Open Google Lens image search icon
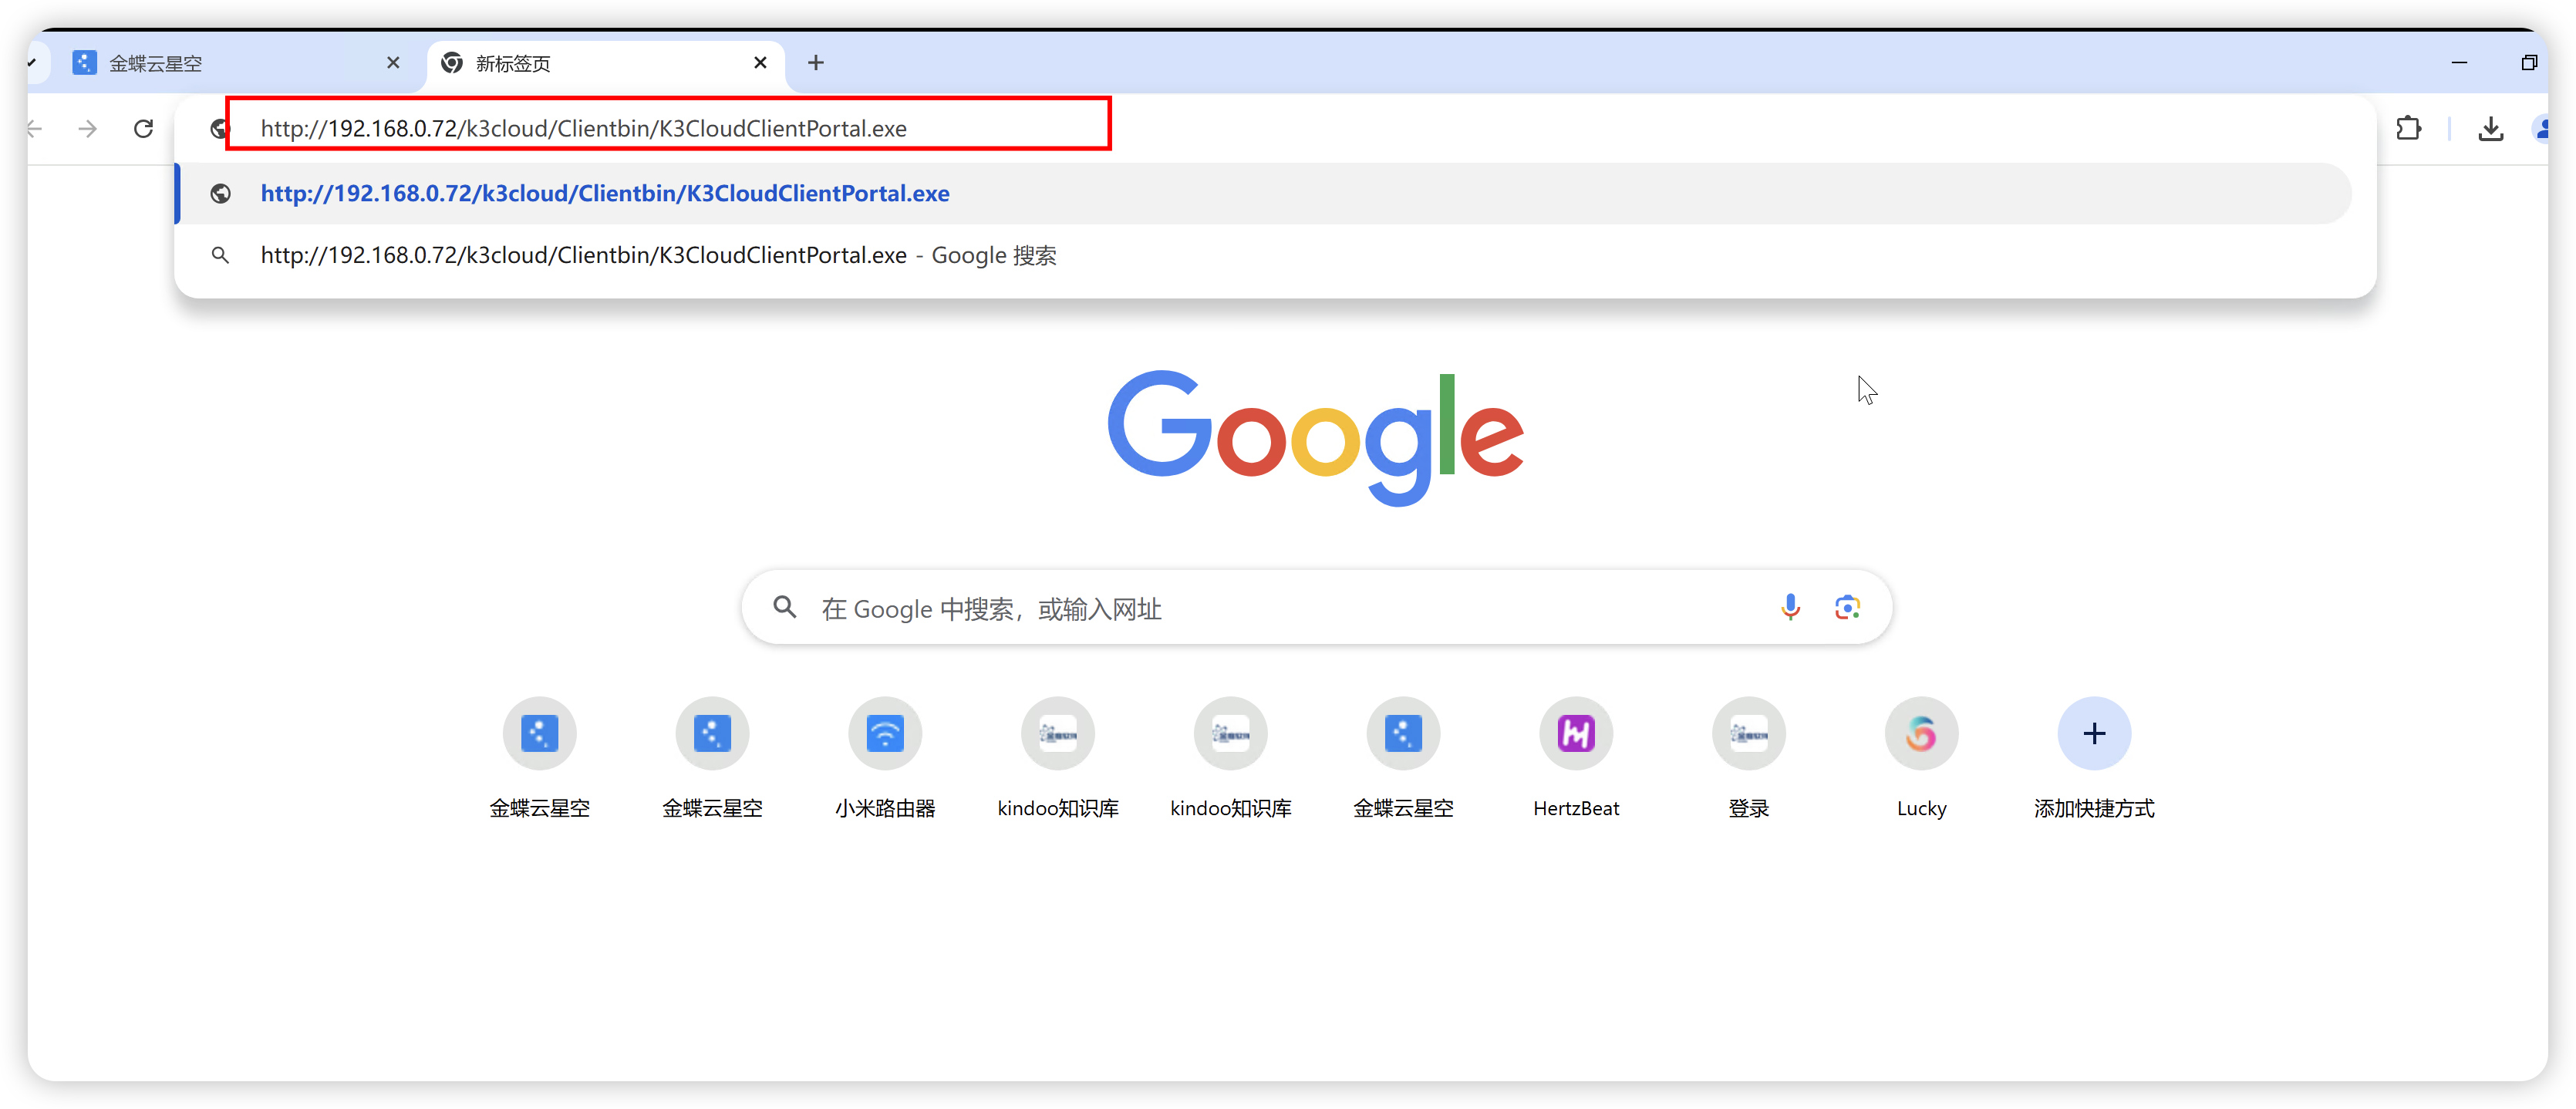2576x1109 pixels. (1847, 608)
